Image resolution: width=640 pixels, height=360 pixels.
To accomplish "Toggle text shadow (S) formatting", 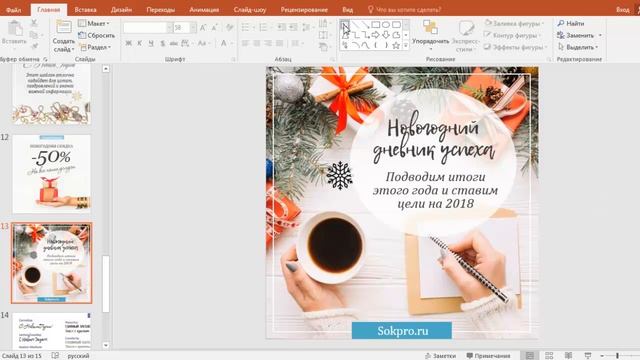I will click(162, 43).
